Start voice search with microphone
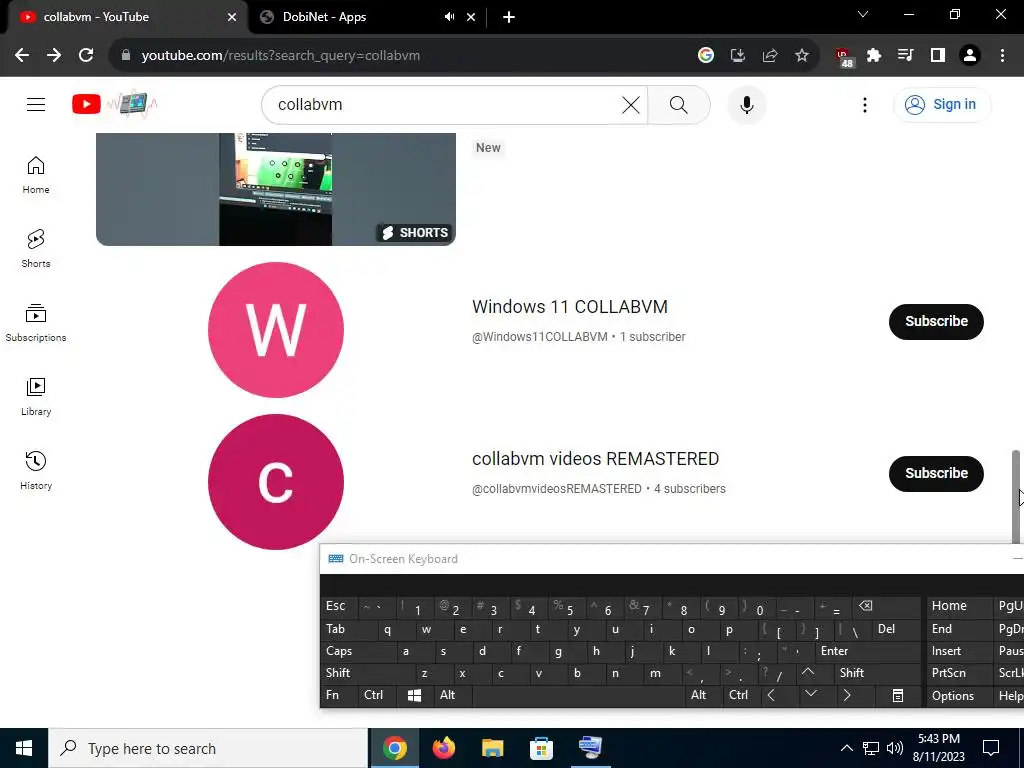The image size is (1024, 768). [746, 104]
